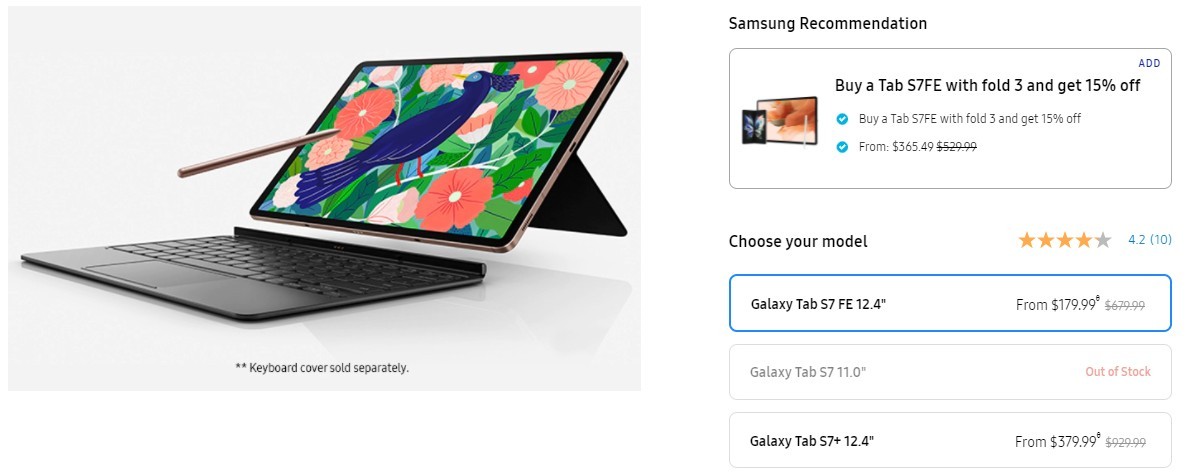
Task: Open the 4.2 (10) reviews link
Action: pyautogui.click(x=1149, y=240)
